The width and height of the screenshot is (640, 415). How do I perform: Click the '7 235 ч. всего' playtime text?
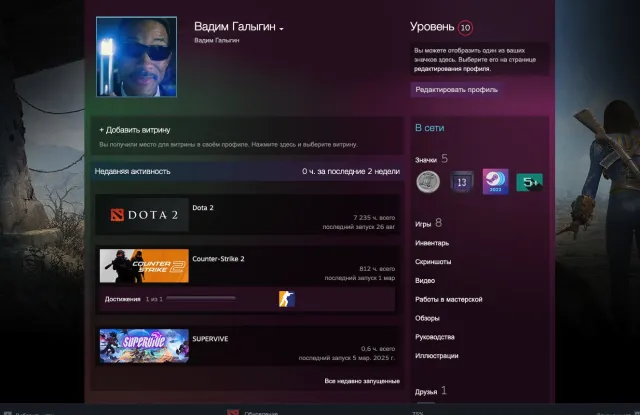[374, 217]
